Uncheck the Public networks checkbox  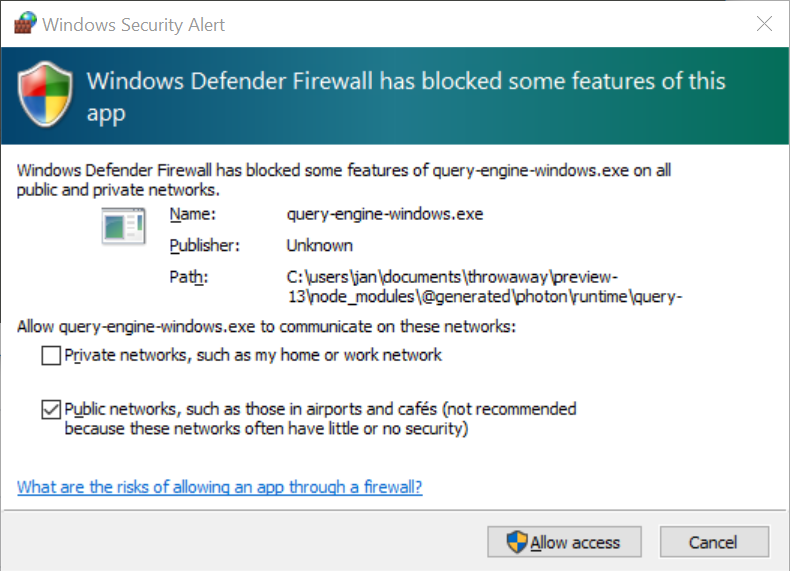(51, 410)
